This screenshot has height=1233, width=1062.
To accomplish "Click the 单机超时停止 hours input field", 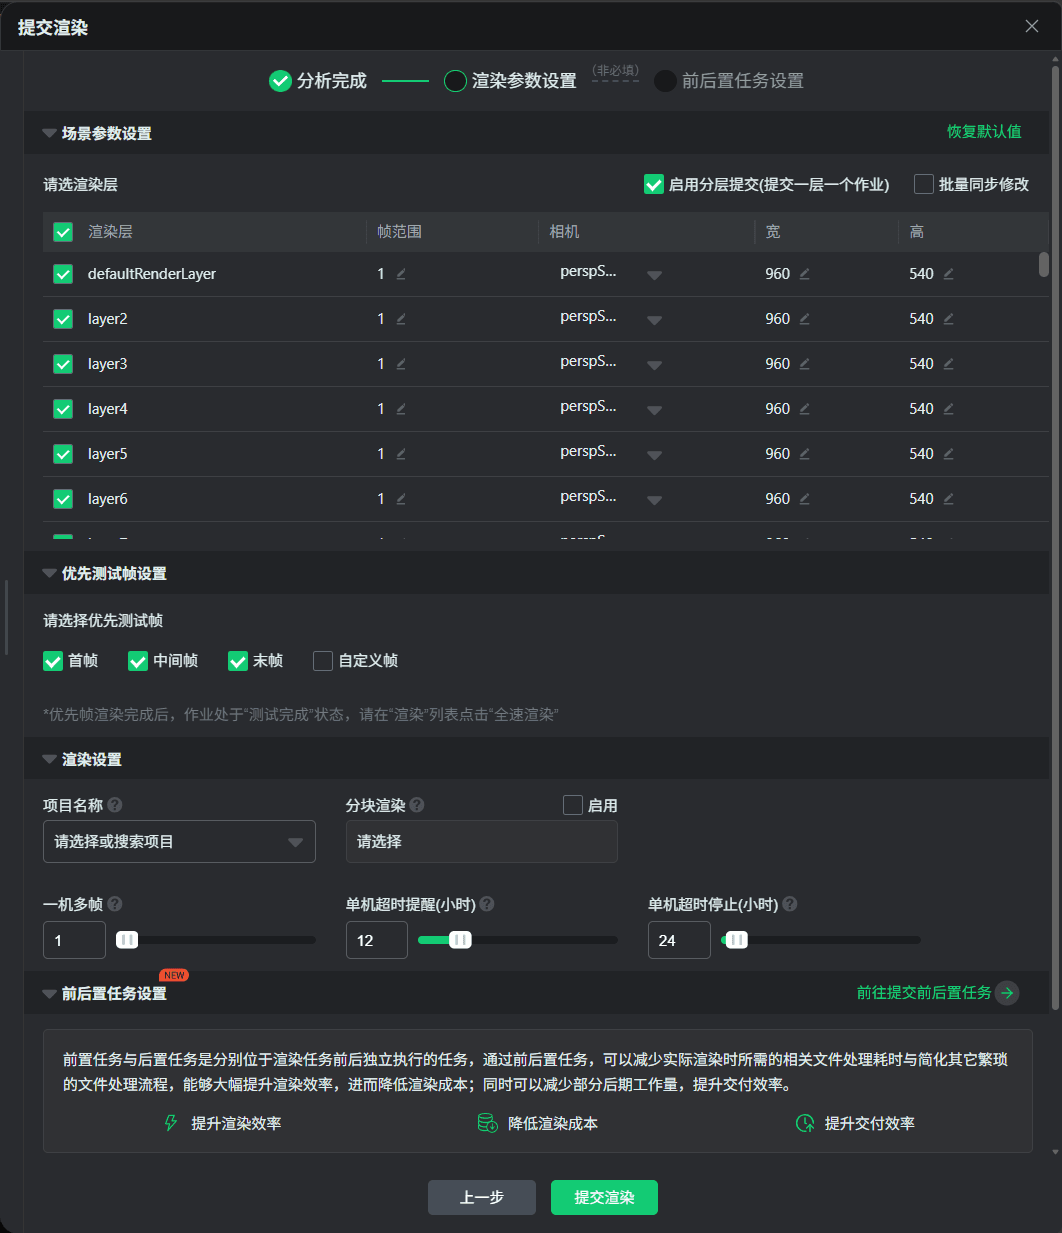I will (679, 940).
